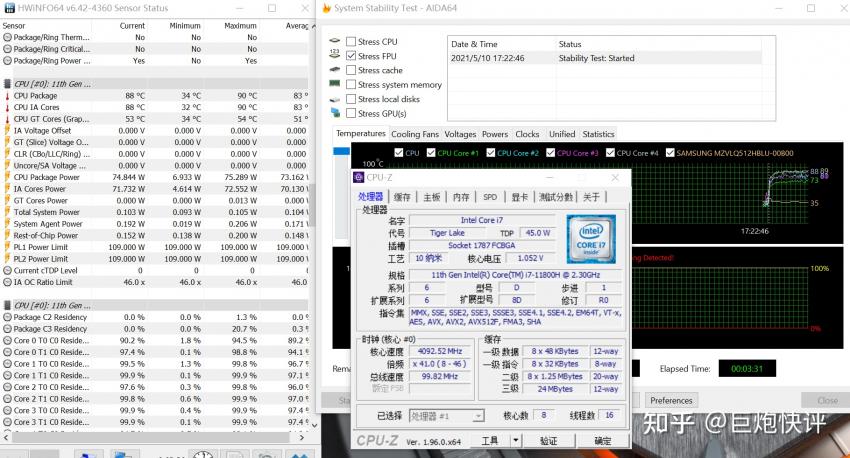Click the lightning icon of GT Cores Power row
Screen dimensions: 850x458
(7, 201)
